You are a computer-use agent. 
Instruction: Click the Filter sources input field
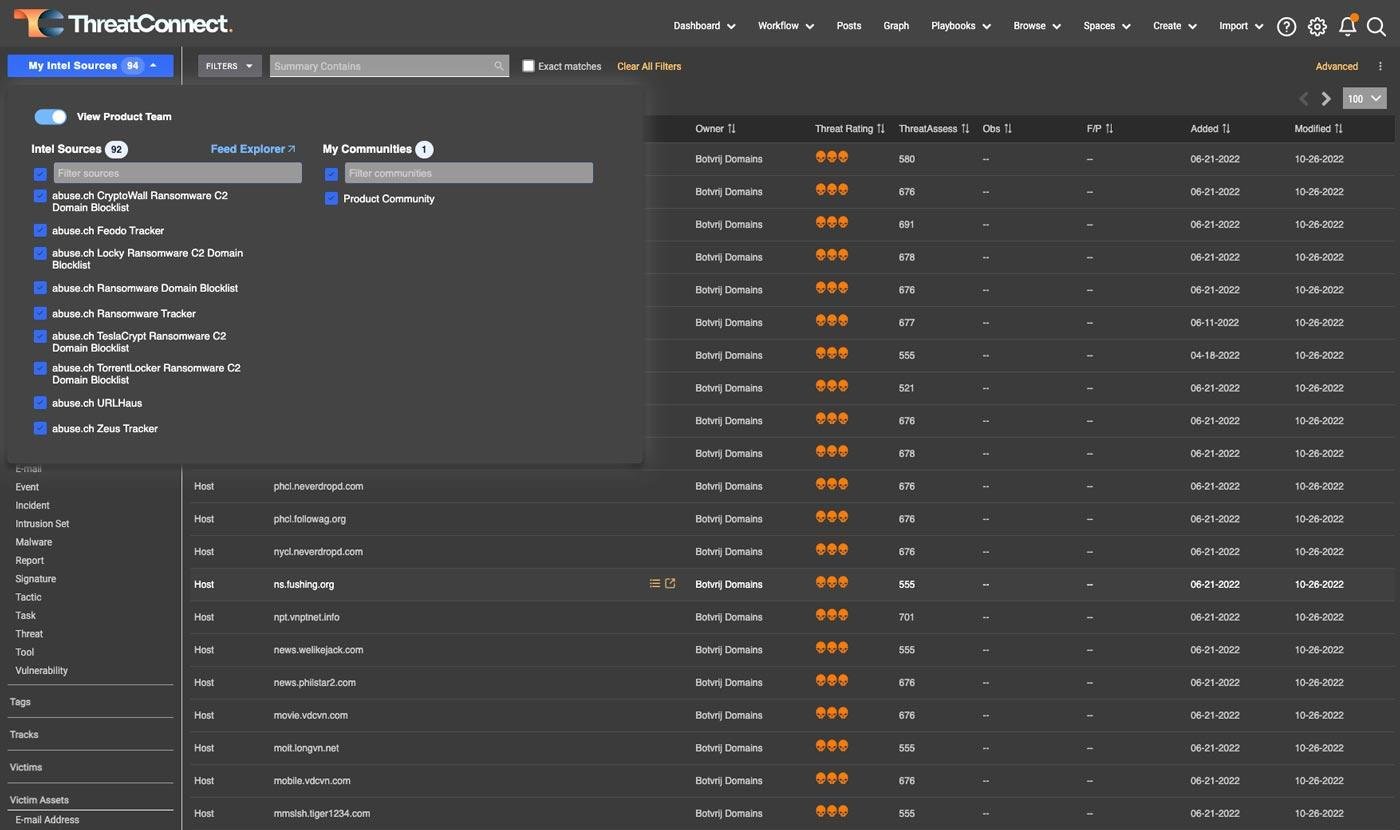point(177,173)
